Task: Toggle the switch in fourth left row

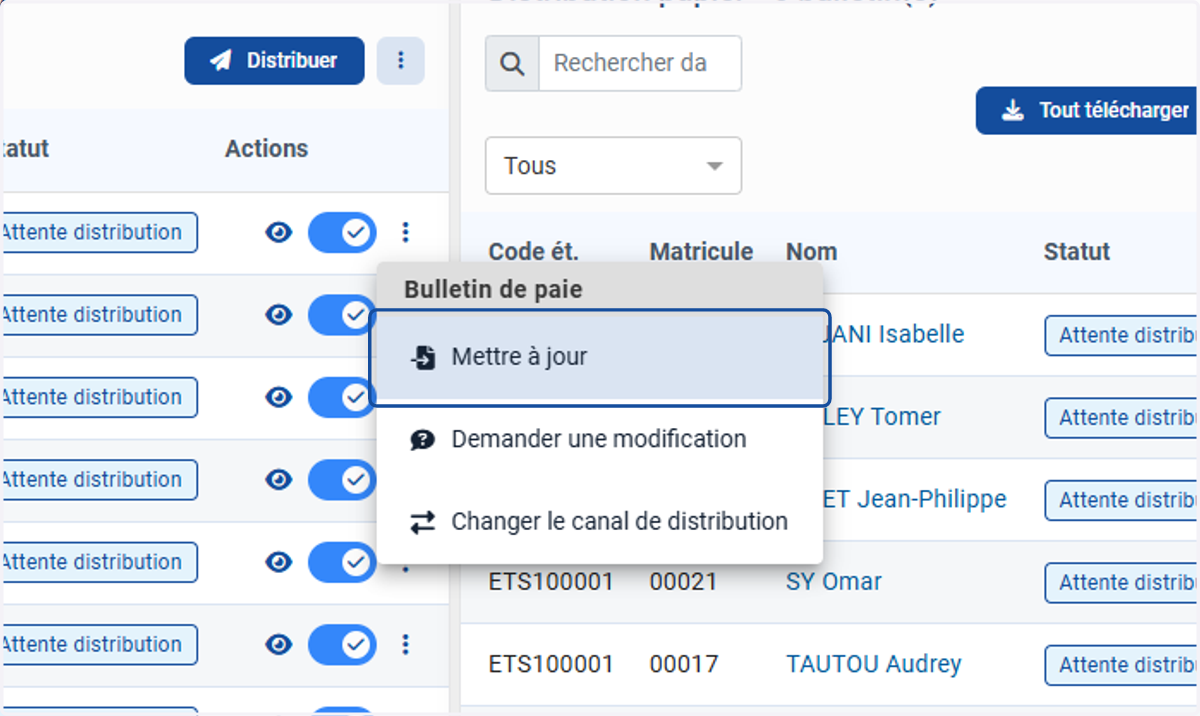Action: (x=342, y=480)
